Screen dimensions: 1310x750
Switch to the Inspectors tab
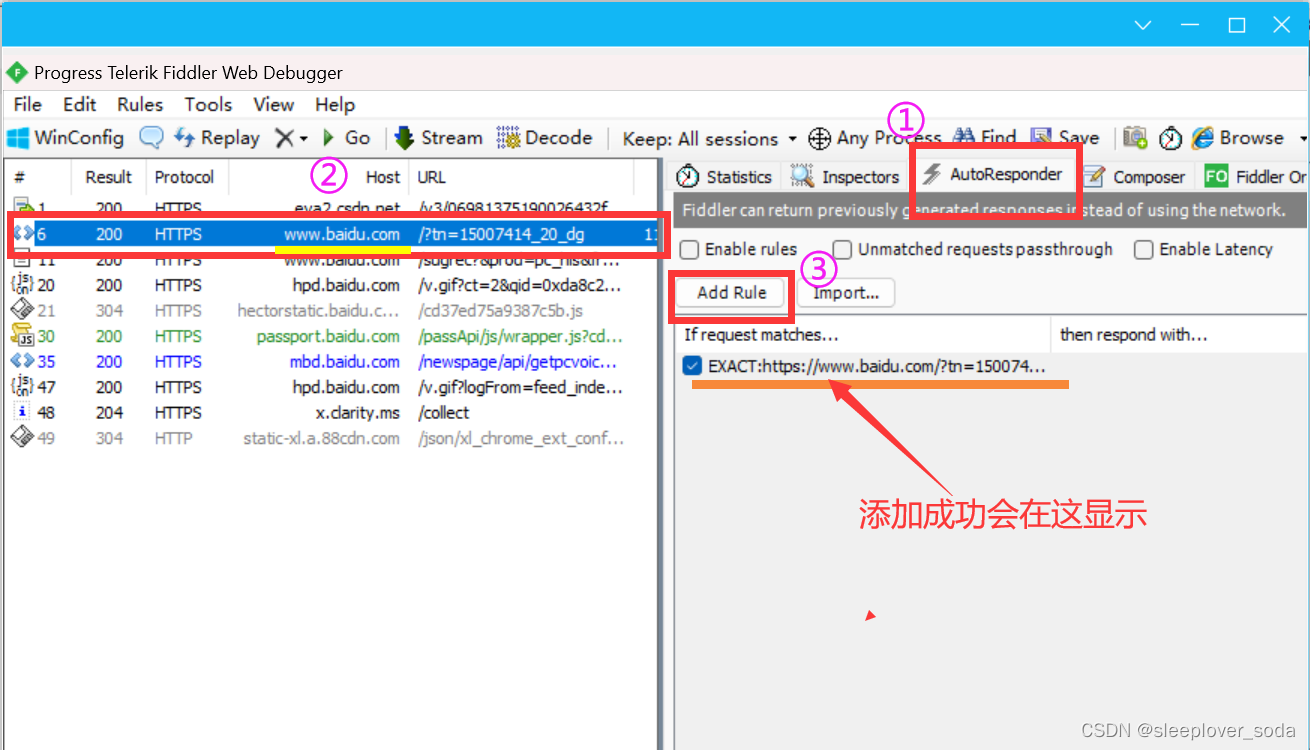pos(846,177)
